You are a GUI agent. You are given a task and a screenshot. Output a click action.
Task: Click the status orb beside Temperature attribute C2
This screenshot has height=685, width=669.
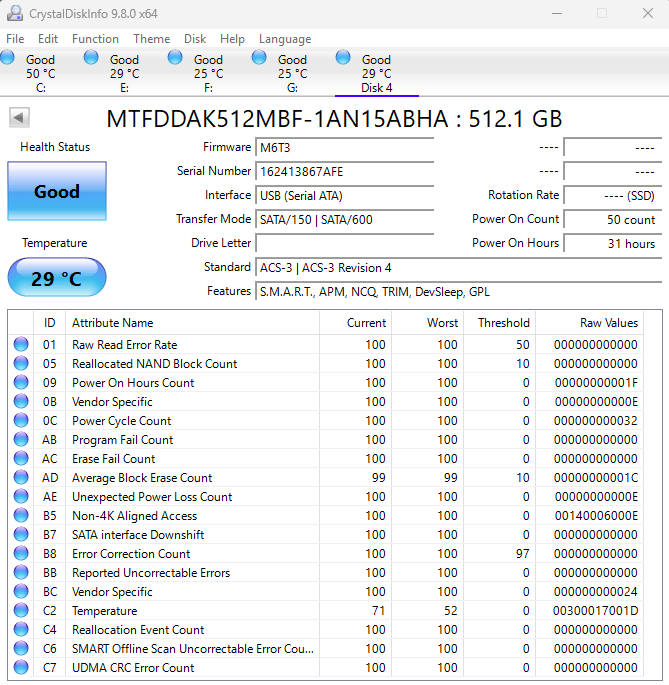[x=21, y=610]
